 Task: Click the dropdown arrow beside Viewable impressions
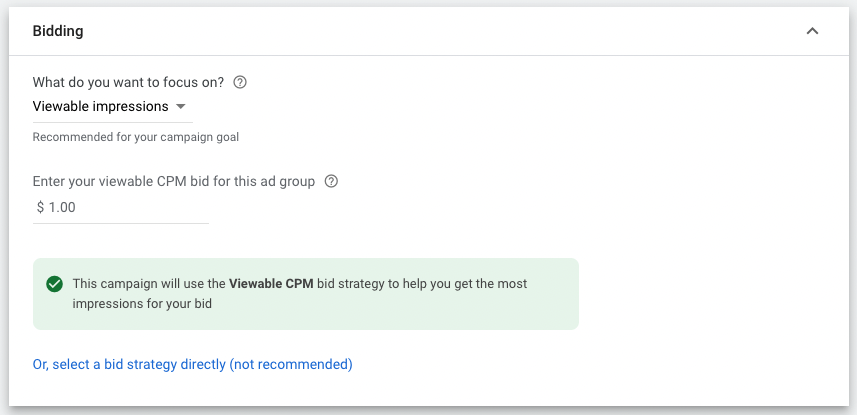(x=181, y=107)
